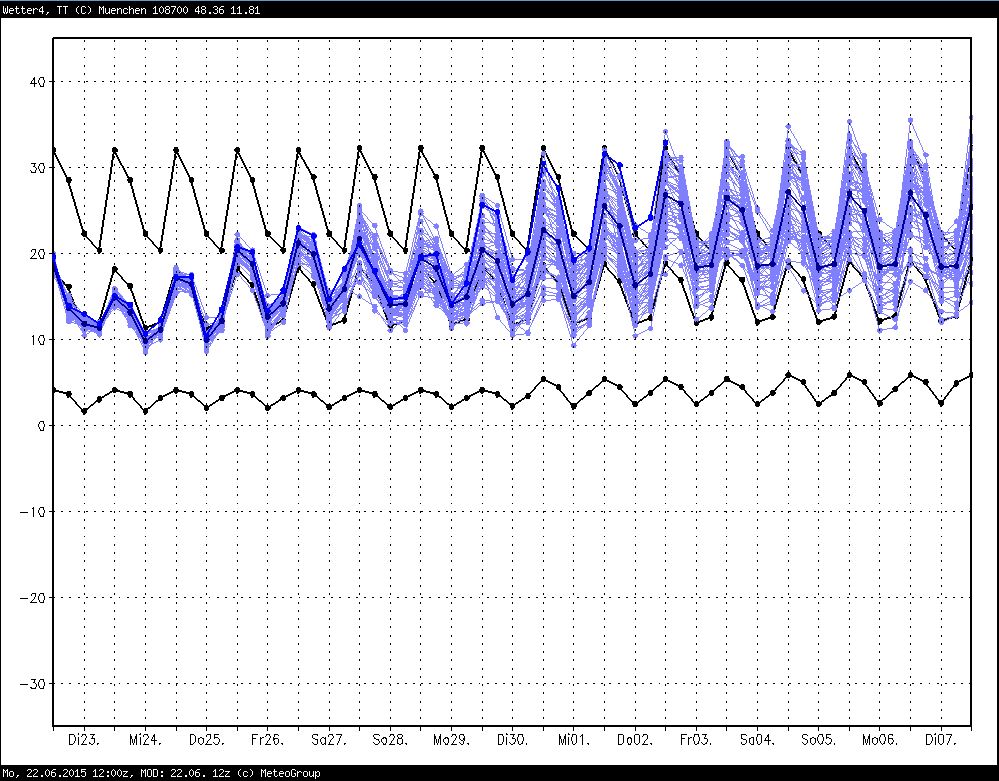
Task: Click the -30 y-axis label
Action: (x=31, y=684)
